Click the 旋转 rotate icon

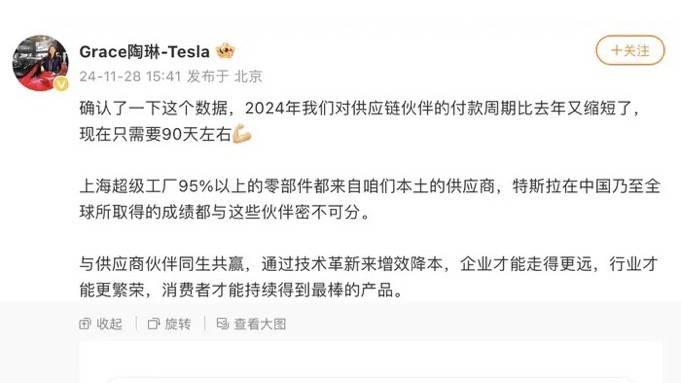(154, 324)
